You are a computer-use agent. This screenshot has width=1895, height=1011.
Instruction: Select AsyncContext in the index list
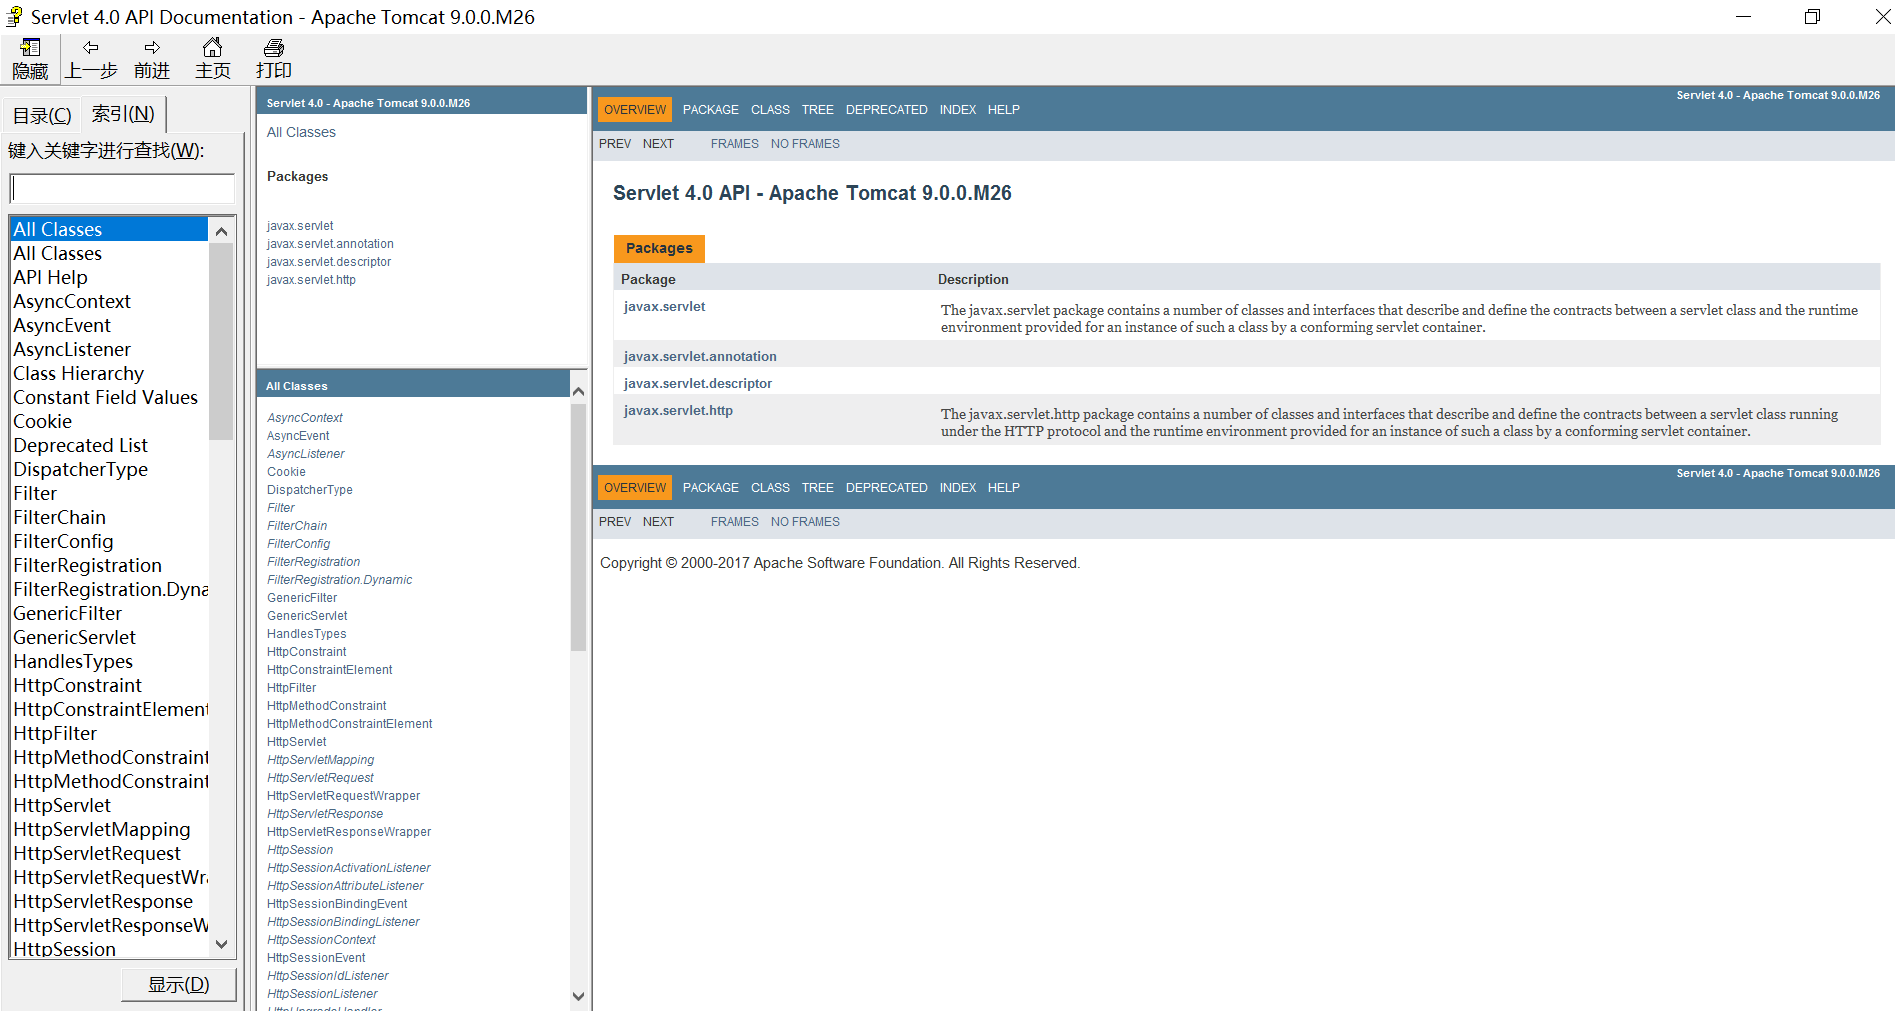[72, 301]
